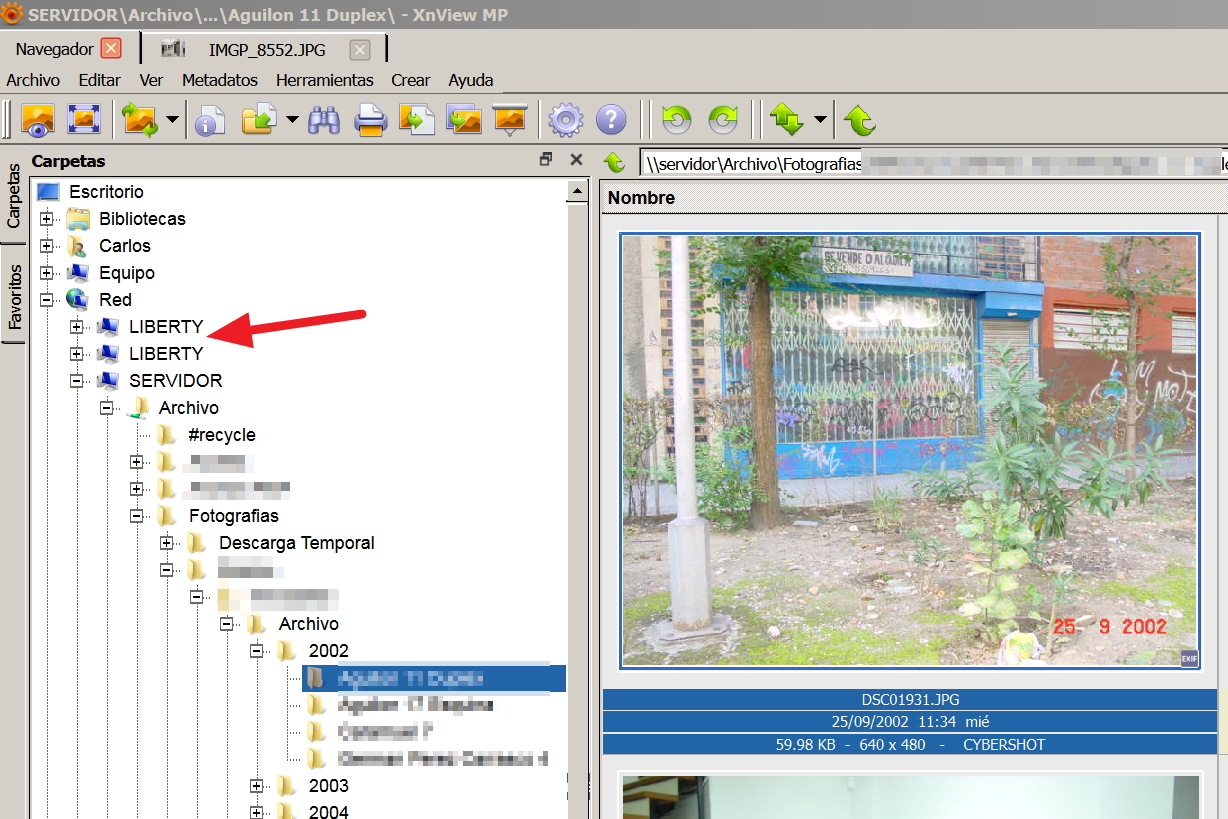Click the refresh folder icon with green arrows
Image resolution: width=1228 pixels, height=819 pixels.
coord(140,120)
